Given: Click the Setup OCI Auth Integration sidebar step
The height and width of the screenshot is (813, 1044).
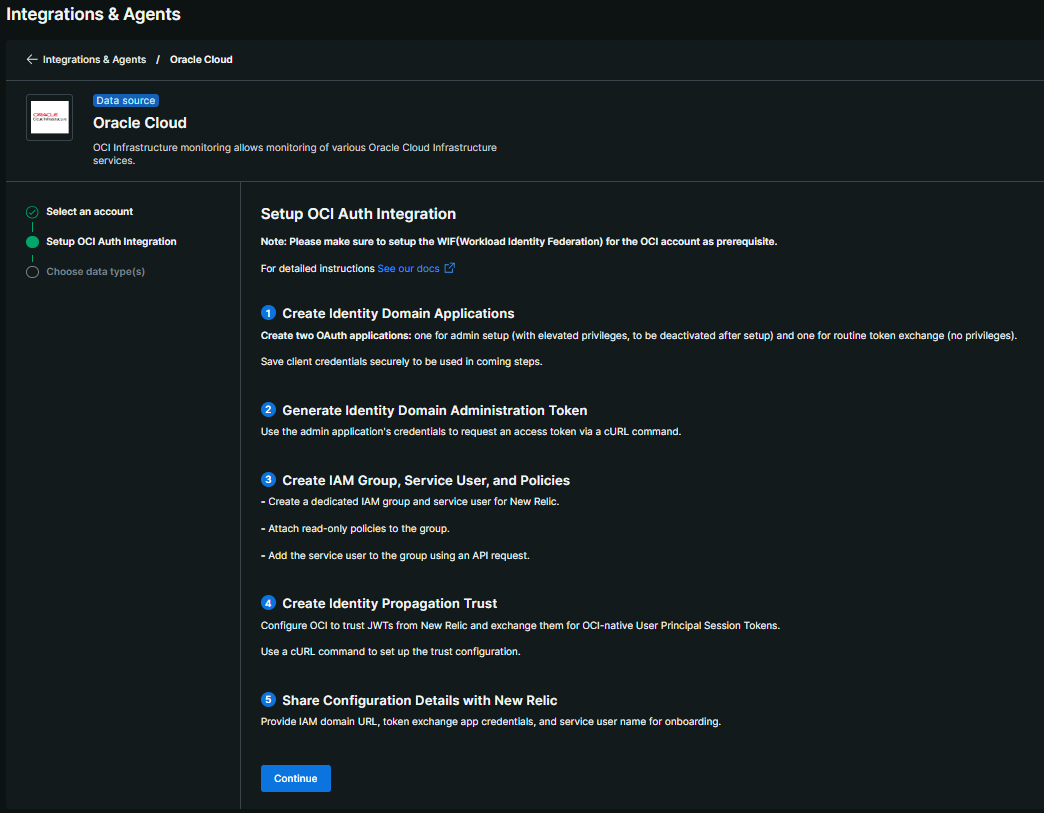Looking at the screenshot, I should (x=111, y=241).
